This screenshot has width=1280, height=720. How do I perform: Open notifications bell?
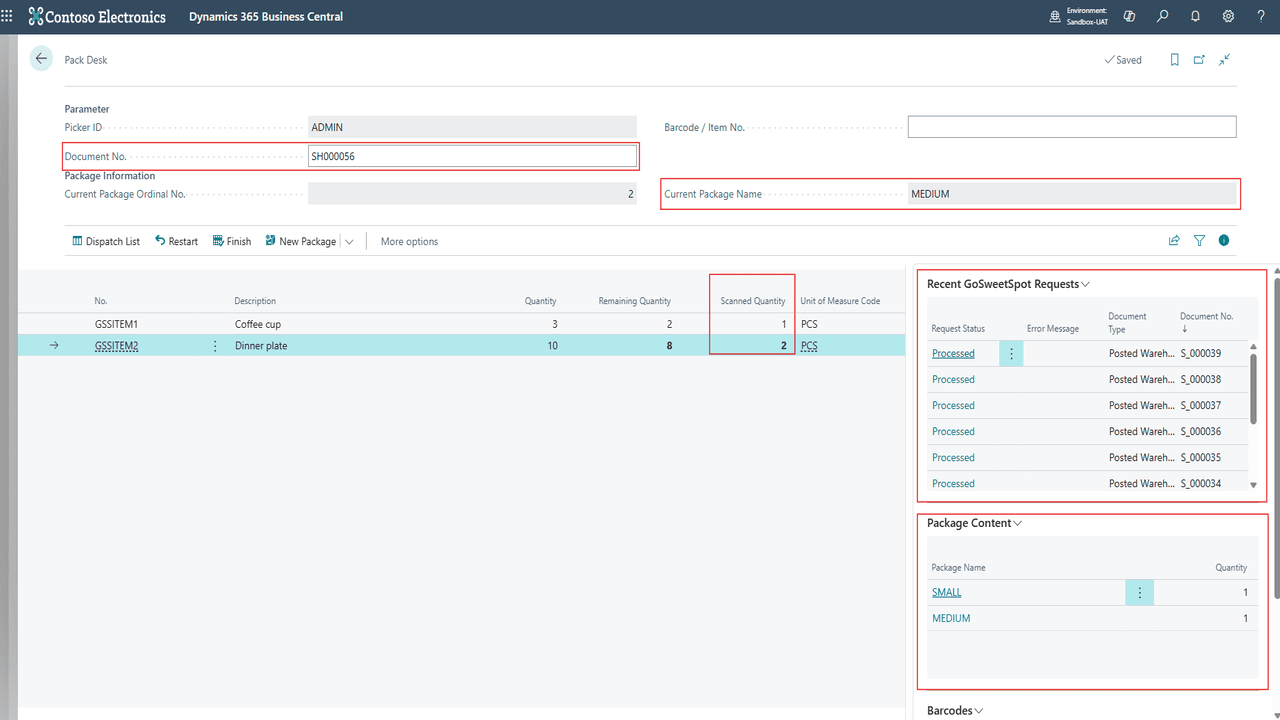pos(1195,16)
